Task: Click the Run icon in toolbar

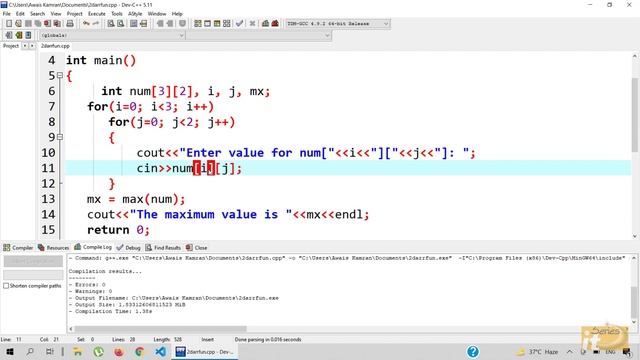Action: pyautogui.click(x=207, y=24)
